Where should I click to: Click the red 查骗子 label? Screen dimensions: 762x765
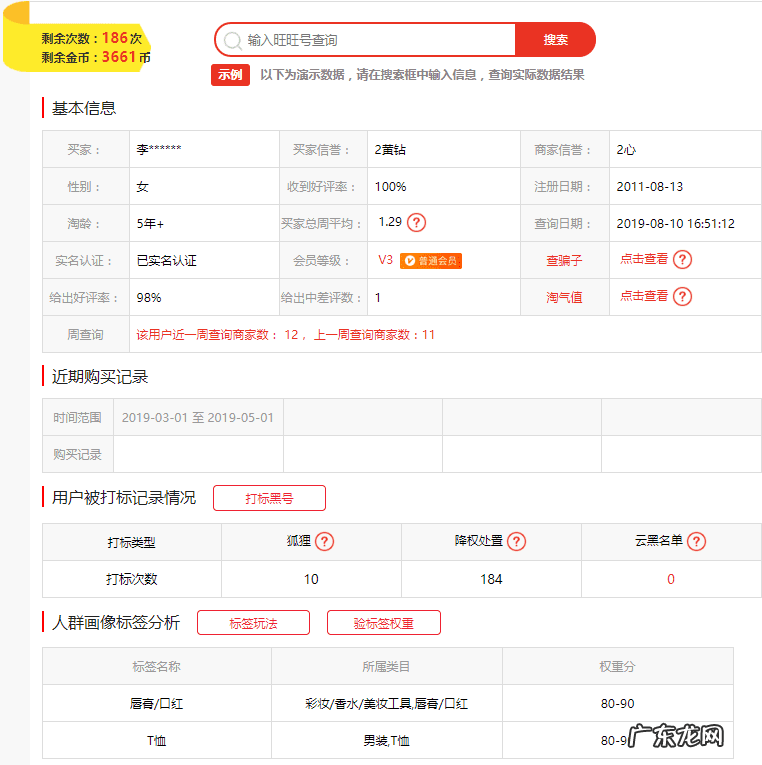pyautogui.click(x=563, y=260)
